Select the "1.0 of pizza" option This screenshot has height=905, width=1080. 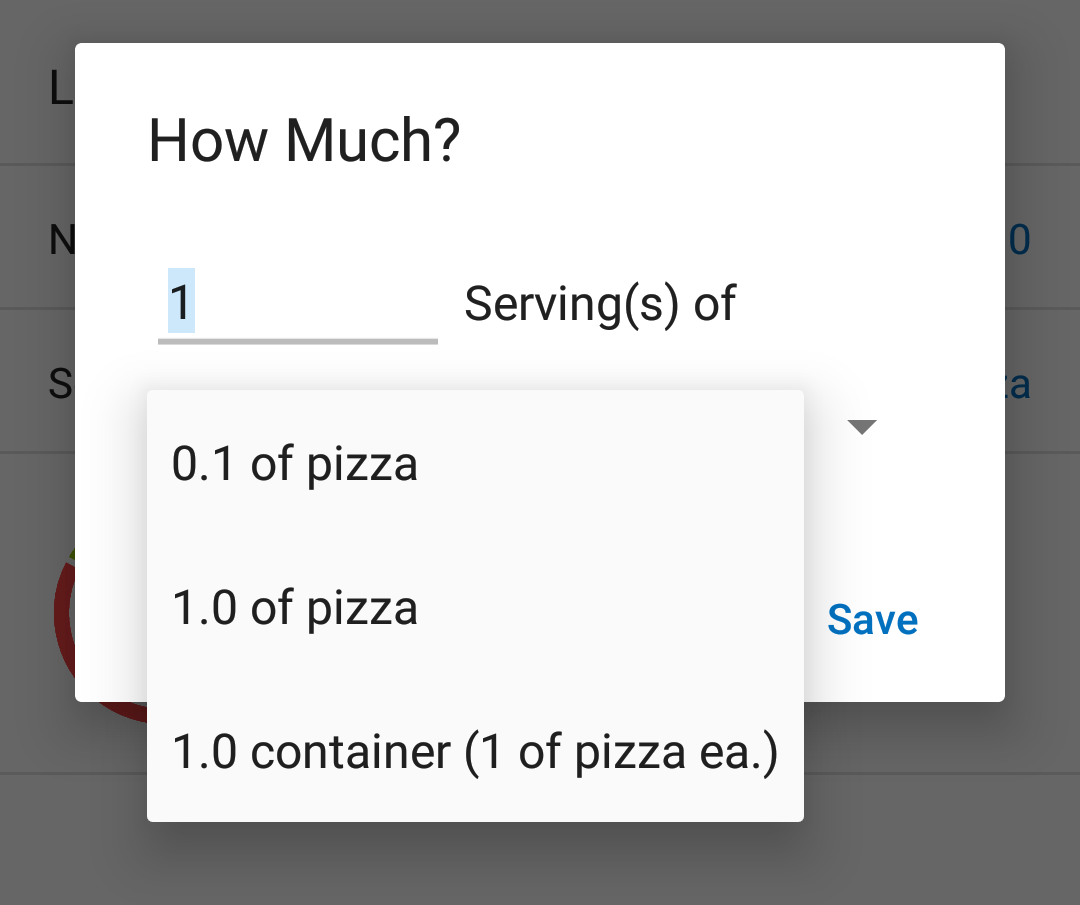pyautogui.click(x=295, y=607)
